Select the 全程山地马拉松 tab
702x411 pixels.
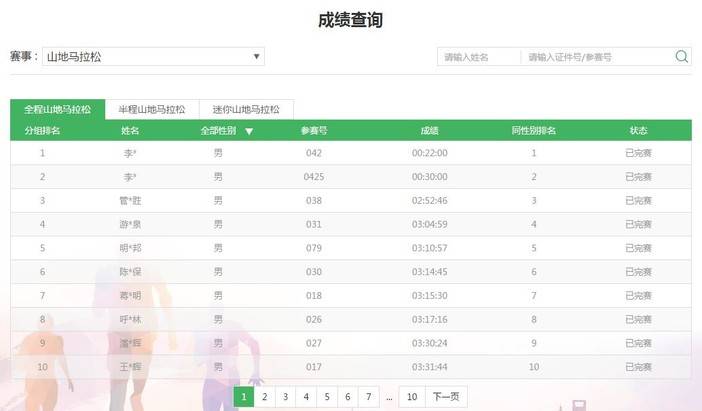pyautogui.click(x=57, y=109)
